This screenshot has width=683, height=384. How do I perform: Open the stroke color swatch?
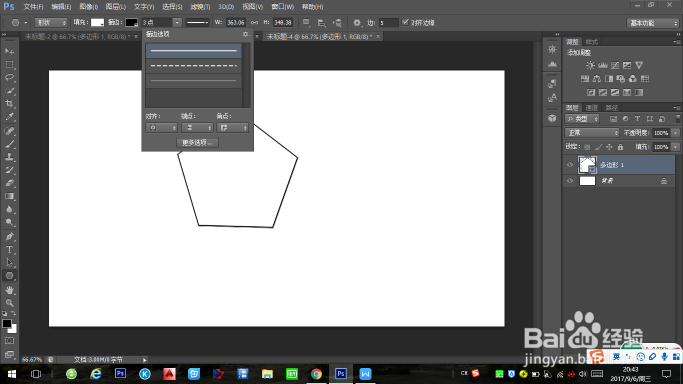(x=131, y=23)
